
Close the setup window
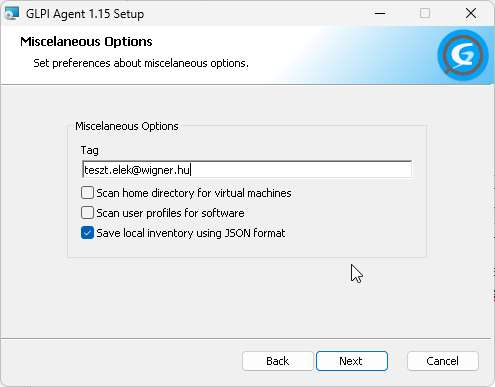pyautogui.click(x=471, y=14)
